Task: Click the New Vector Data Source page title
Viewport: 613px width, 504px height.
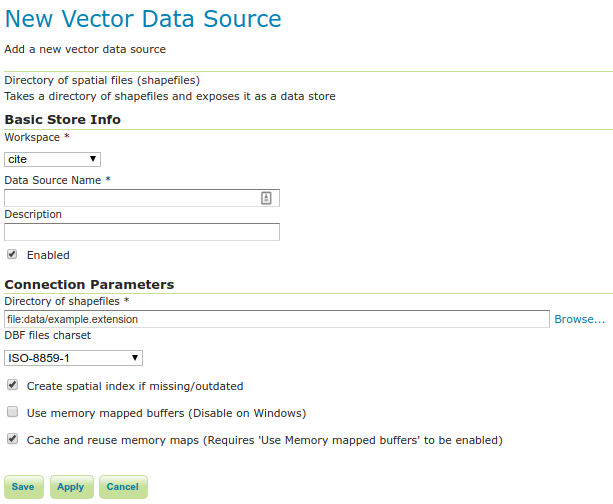Action: tap(143, 19)
